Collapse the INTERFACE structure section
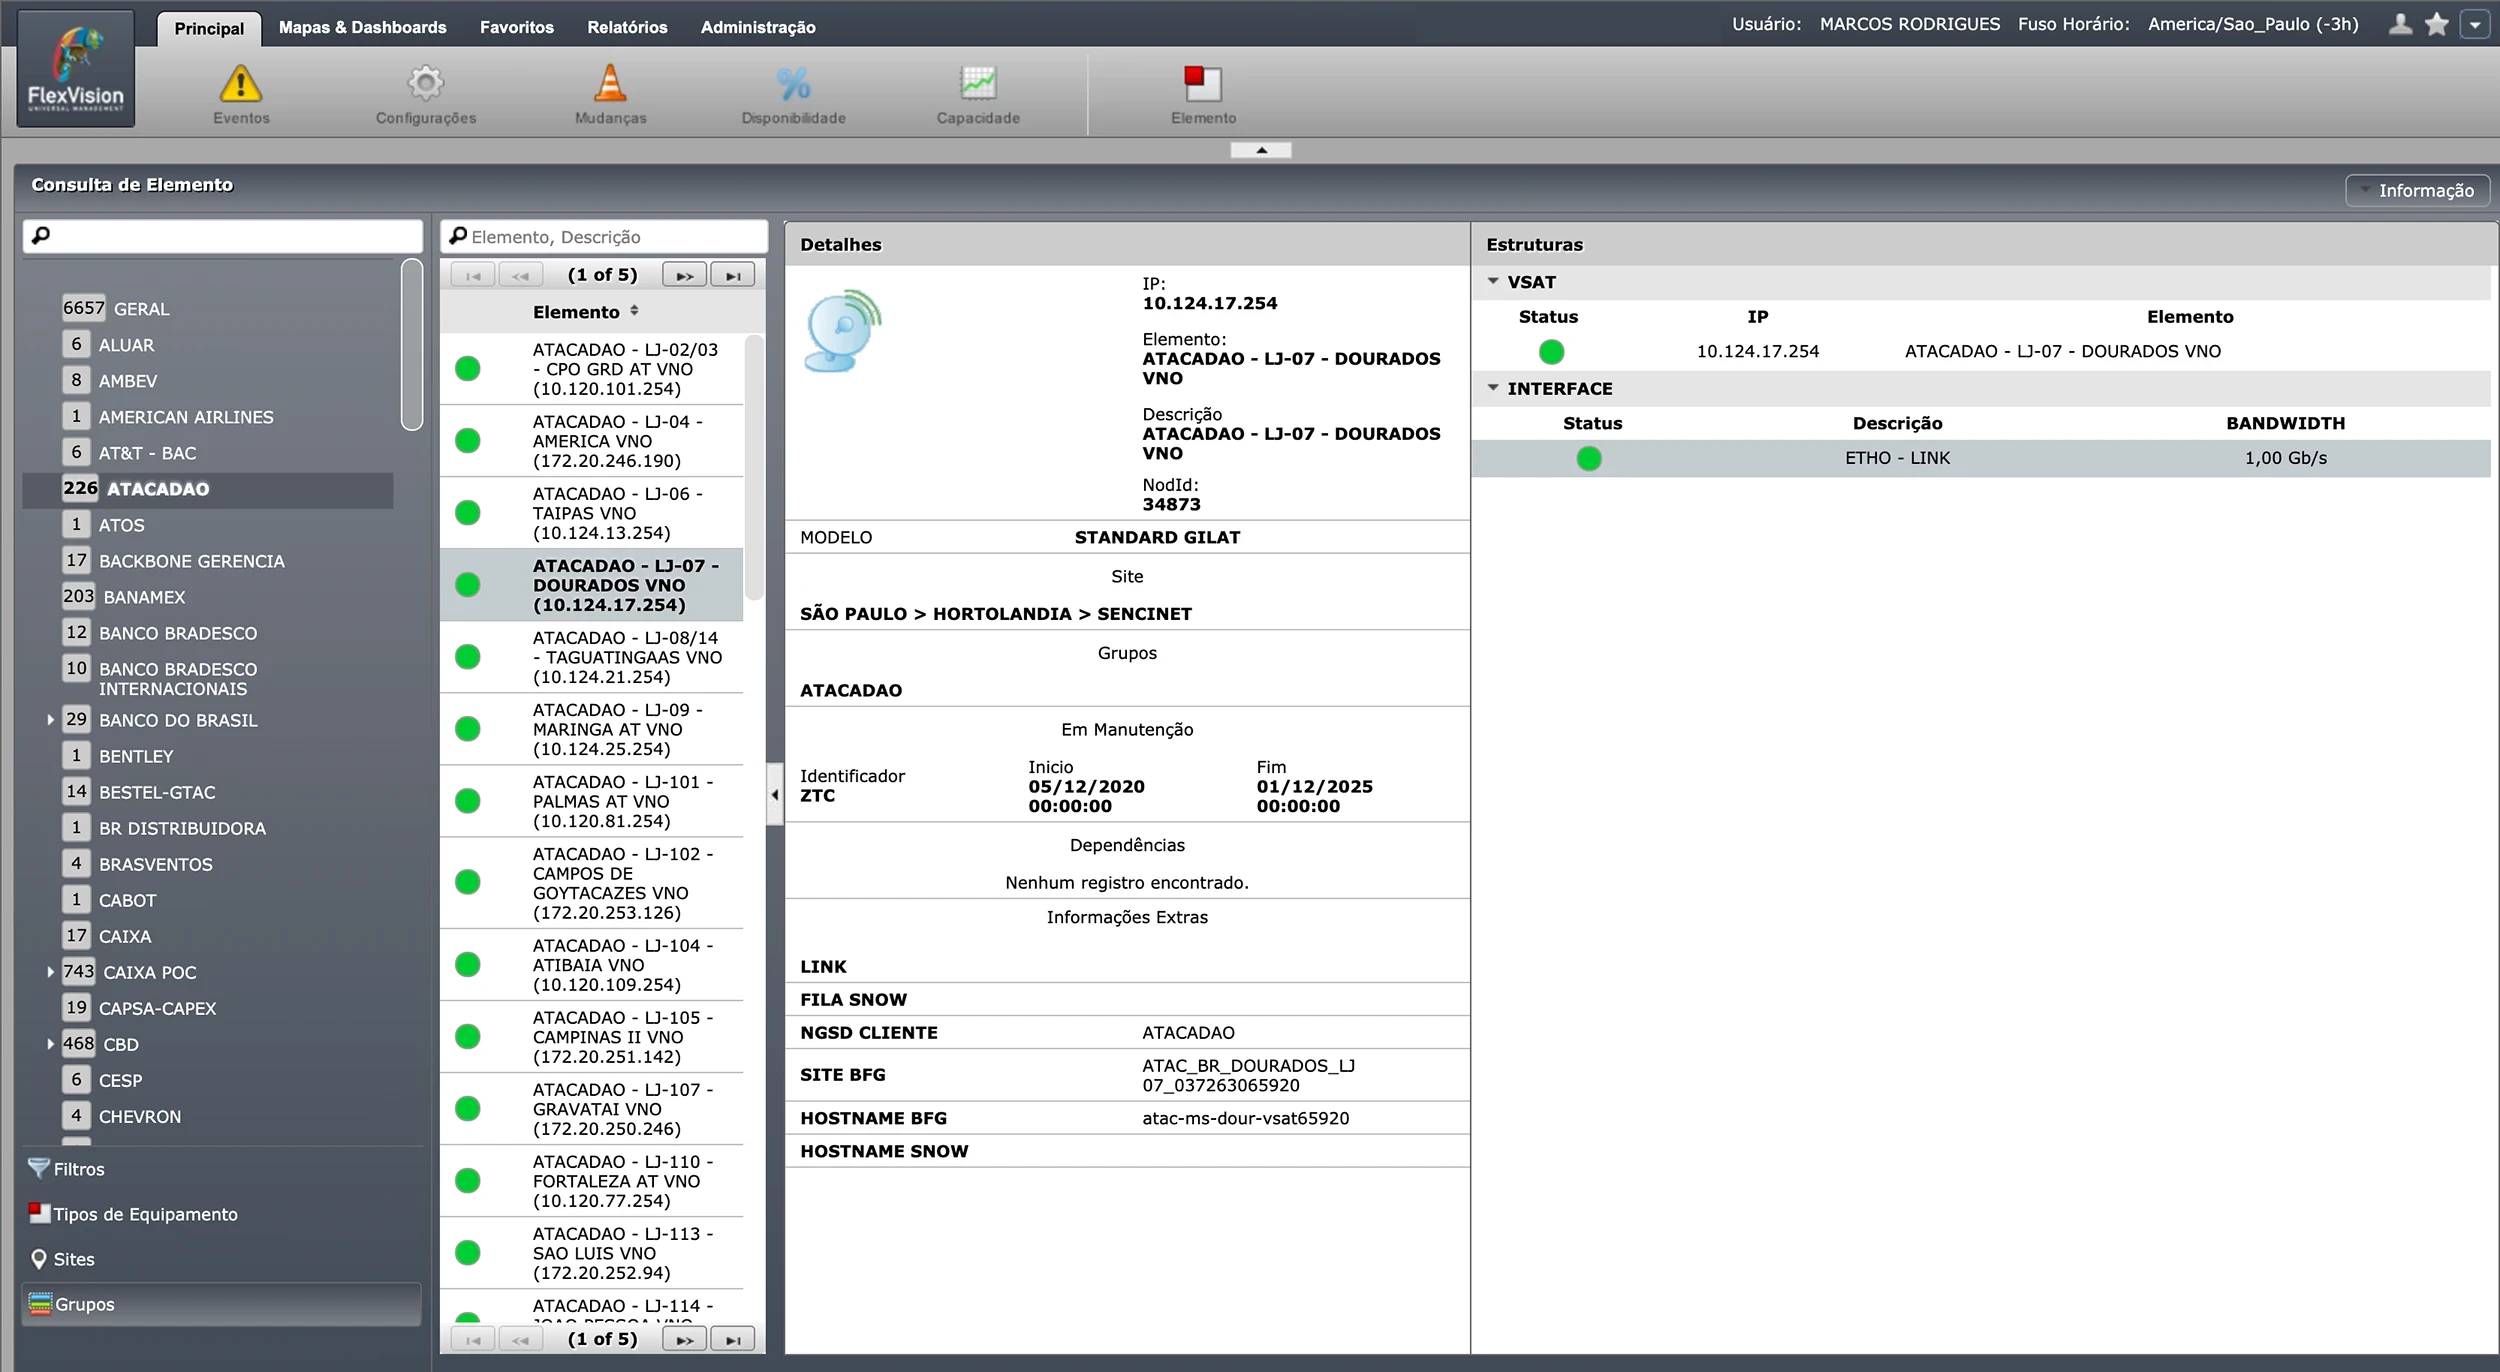 point(1493,388)
